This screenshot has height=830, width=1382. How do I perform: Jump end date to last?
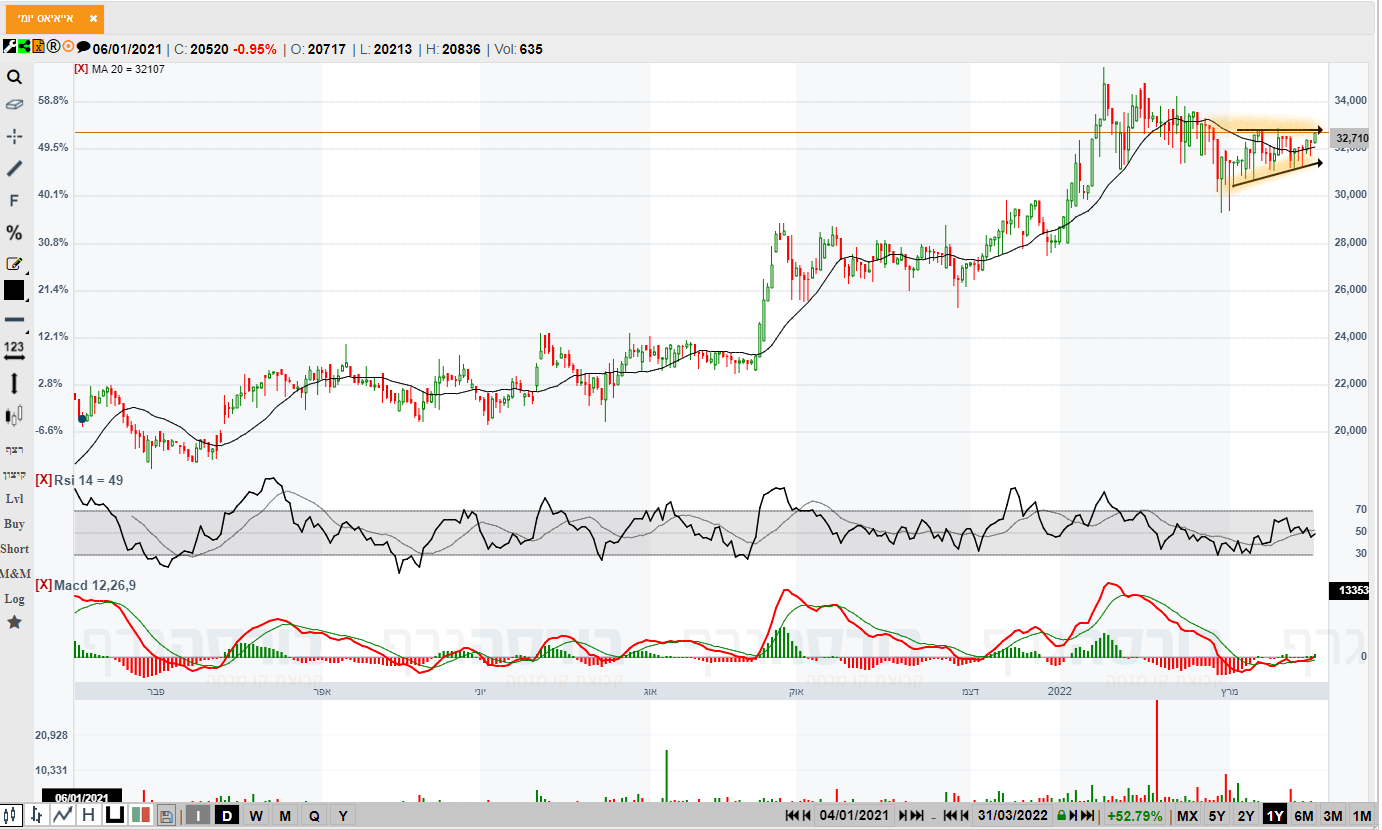coord(1087,816)
